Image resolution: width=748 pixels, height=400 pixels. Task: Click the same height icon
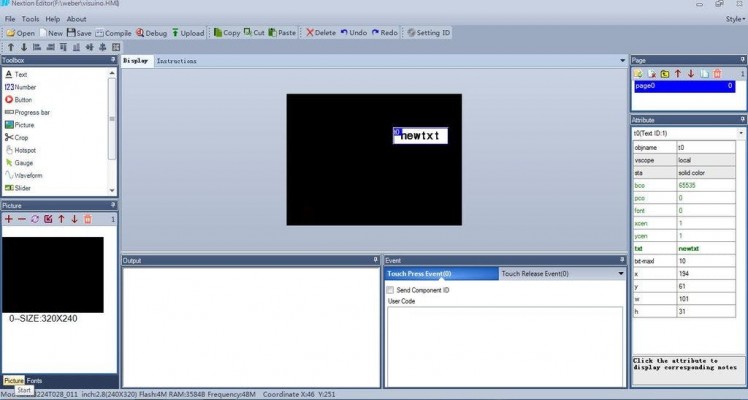103,47
